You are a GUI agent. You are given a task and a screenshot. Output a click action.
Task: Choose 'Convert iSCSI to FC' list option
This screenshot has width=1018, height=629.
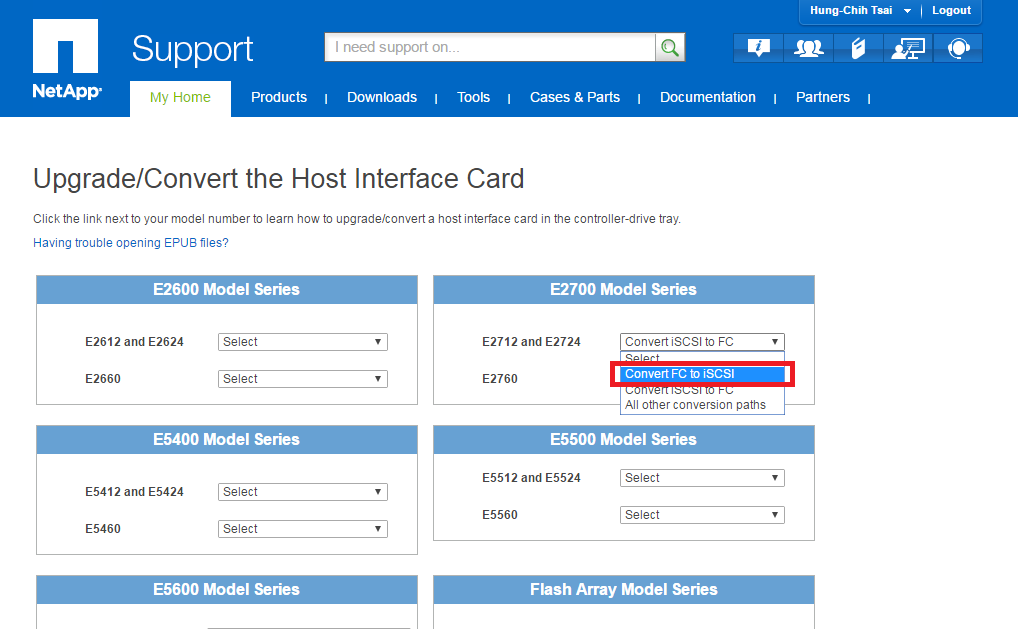(x=702, y=389)
